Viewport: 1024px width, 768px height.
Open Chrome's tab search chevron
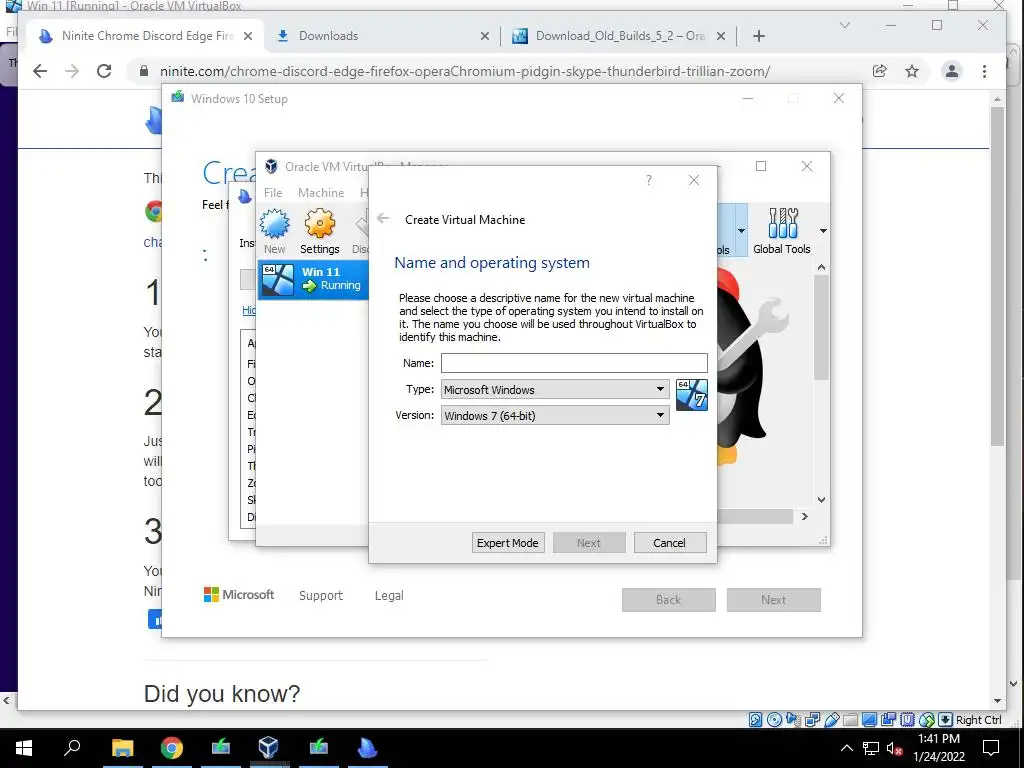click(x=844, y=25)
